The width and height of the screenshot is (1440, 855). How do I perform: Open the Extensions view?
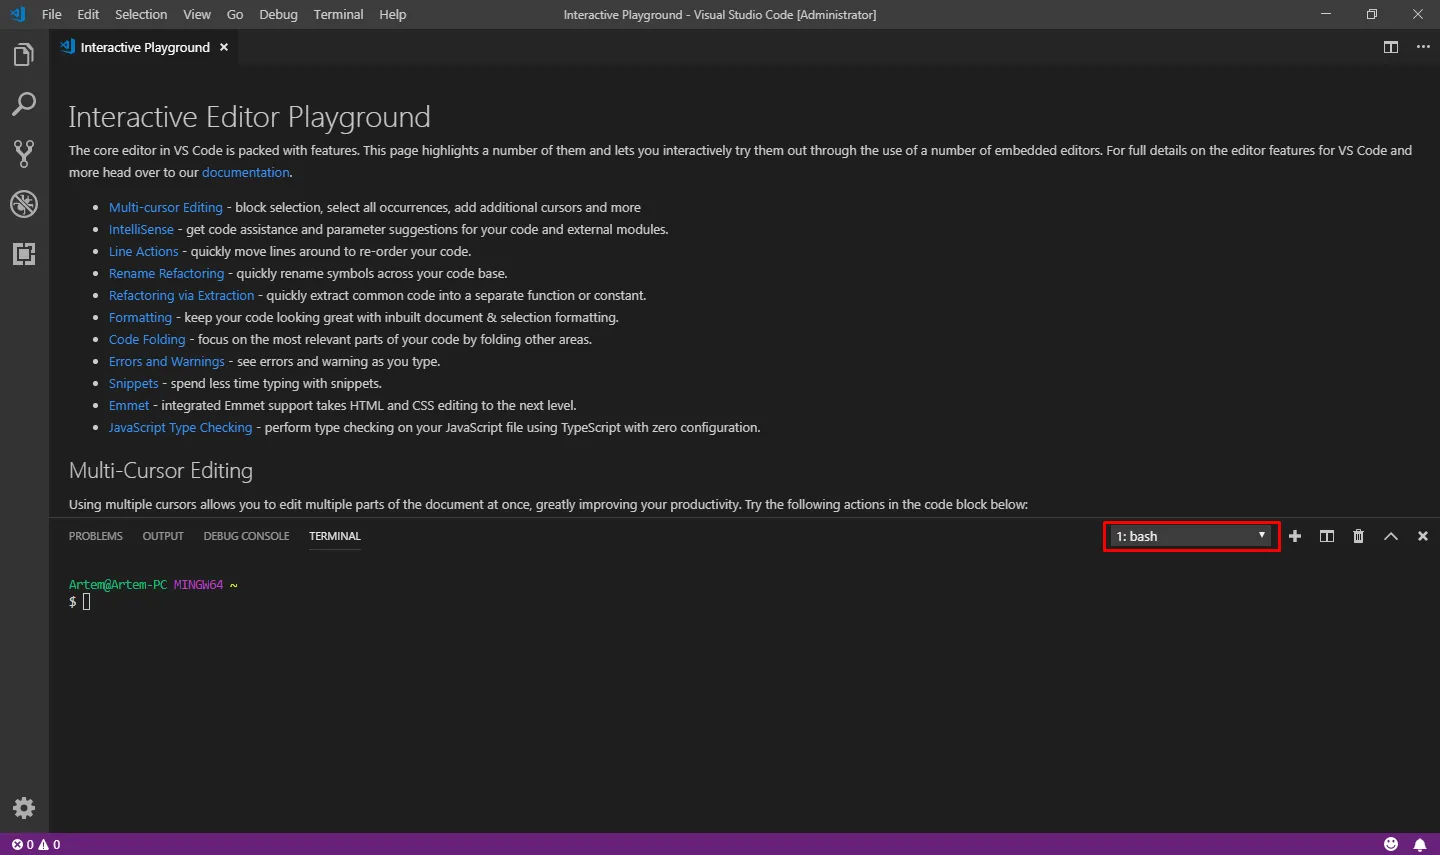click(24, 254)
